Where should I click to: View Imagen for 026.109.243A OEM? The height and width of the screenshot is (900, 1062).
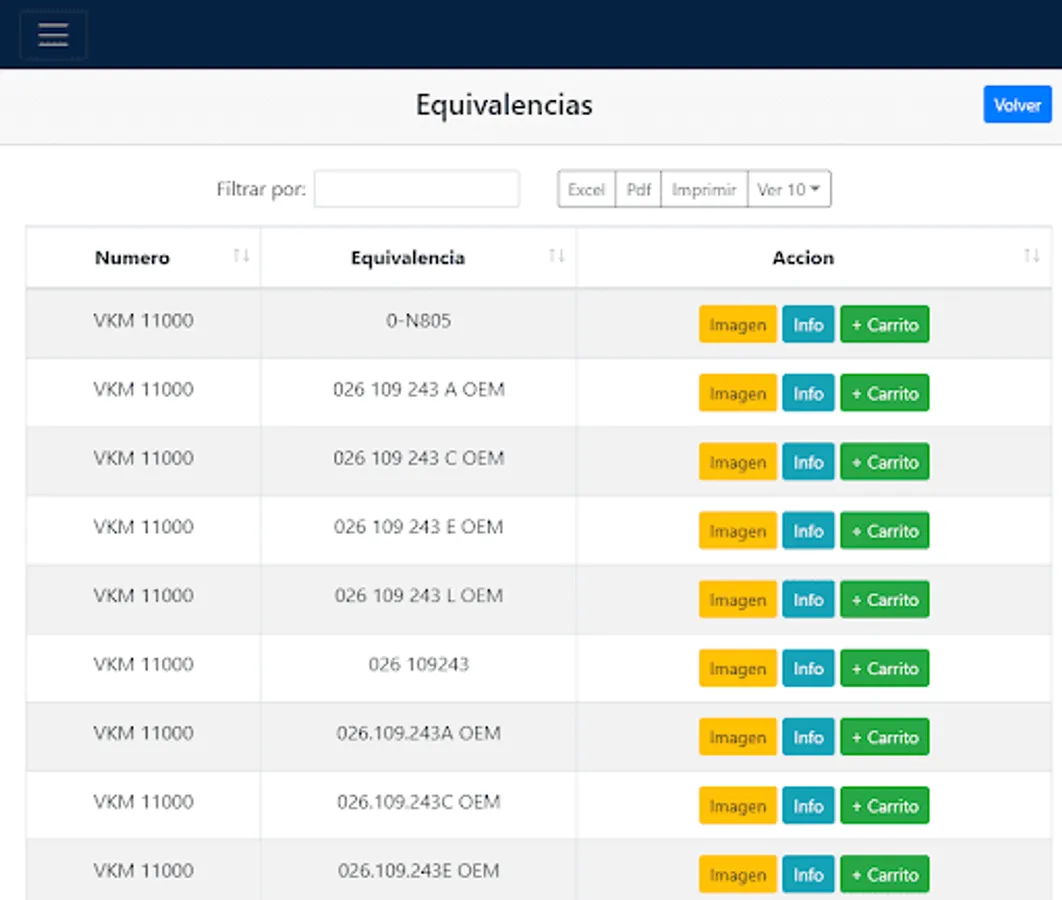click(x=738, y=737)
